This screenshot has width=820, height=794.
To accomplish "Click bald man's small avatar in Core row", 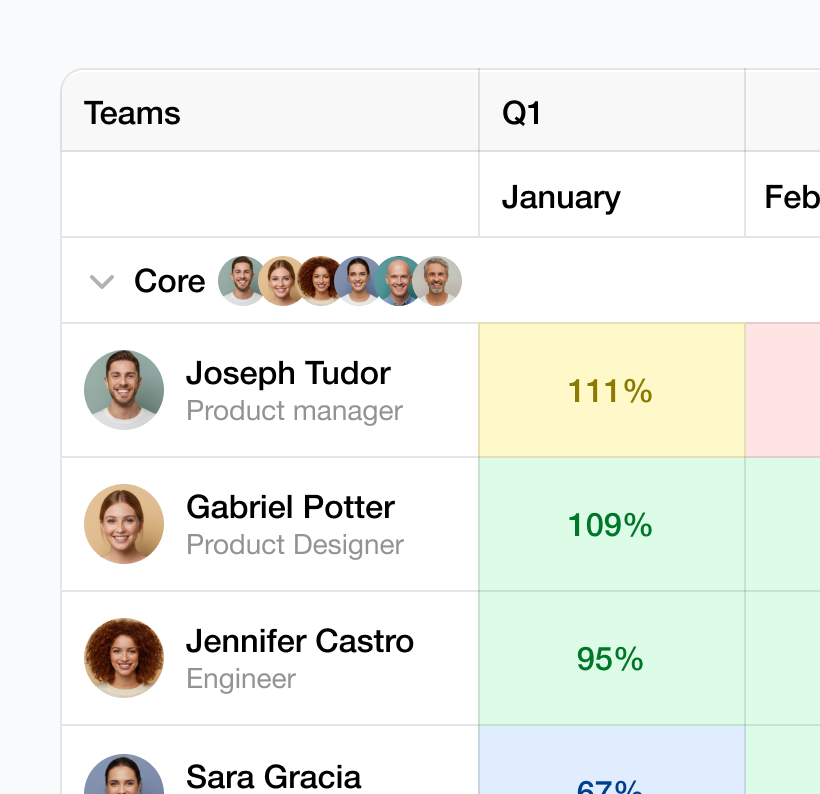I will coord(398,281).
